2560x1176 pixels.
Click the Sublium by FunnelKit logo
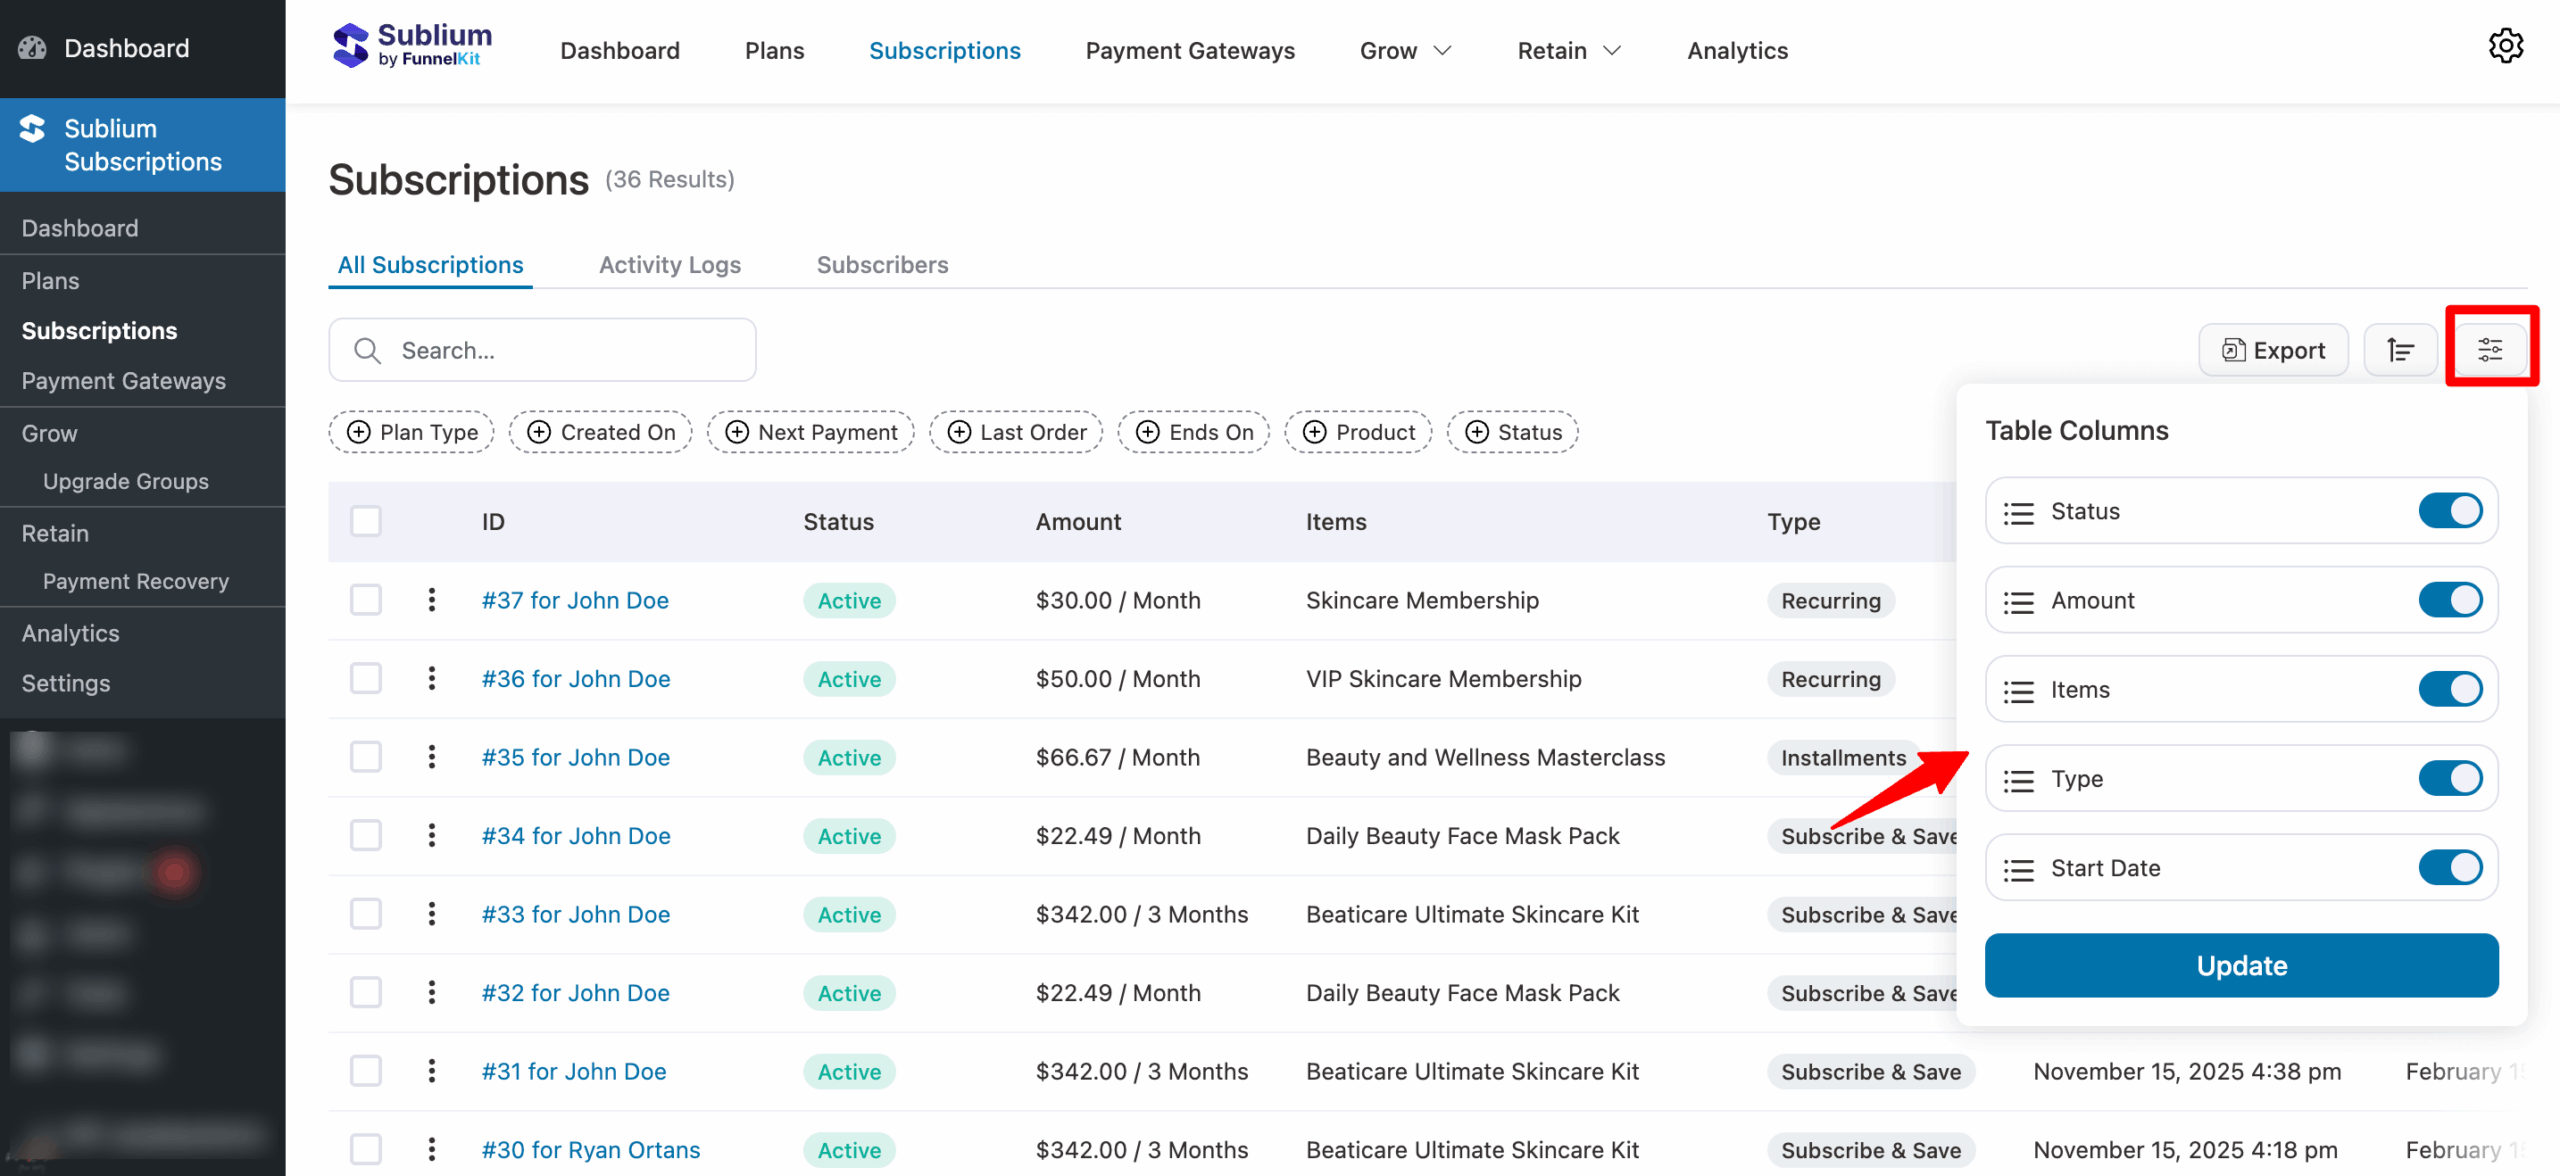411,44
